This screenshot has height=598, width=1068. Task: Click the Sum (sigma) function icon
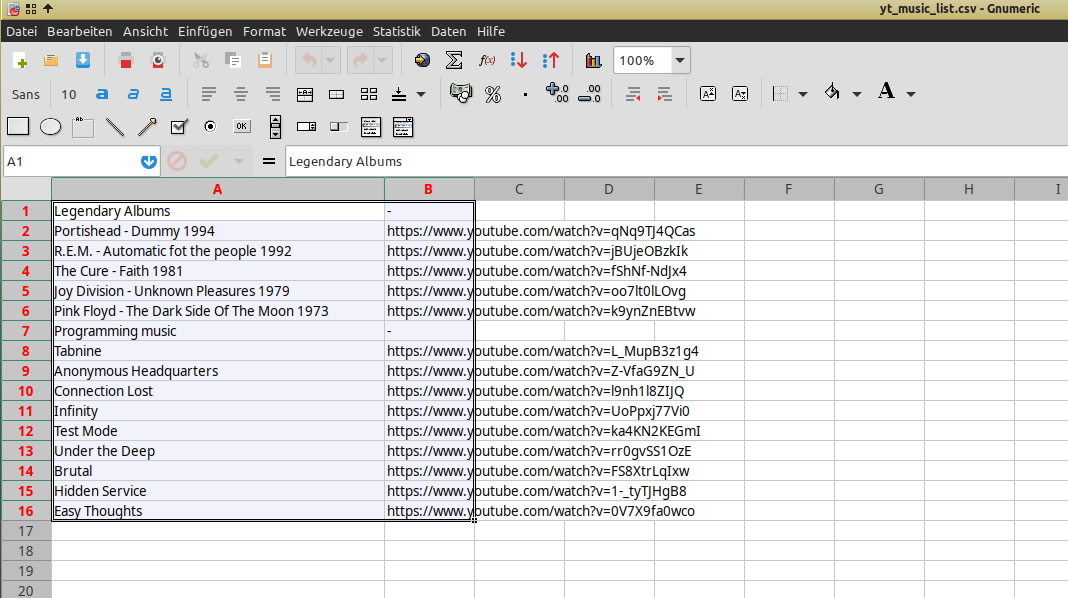click(454, 60)
